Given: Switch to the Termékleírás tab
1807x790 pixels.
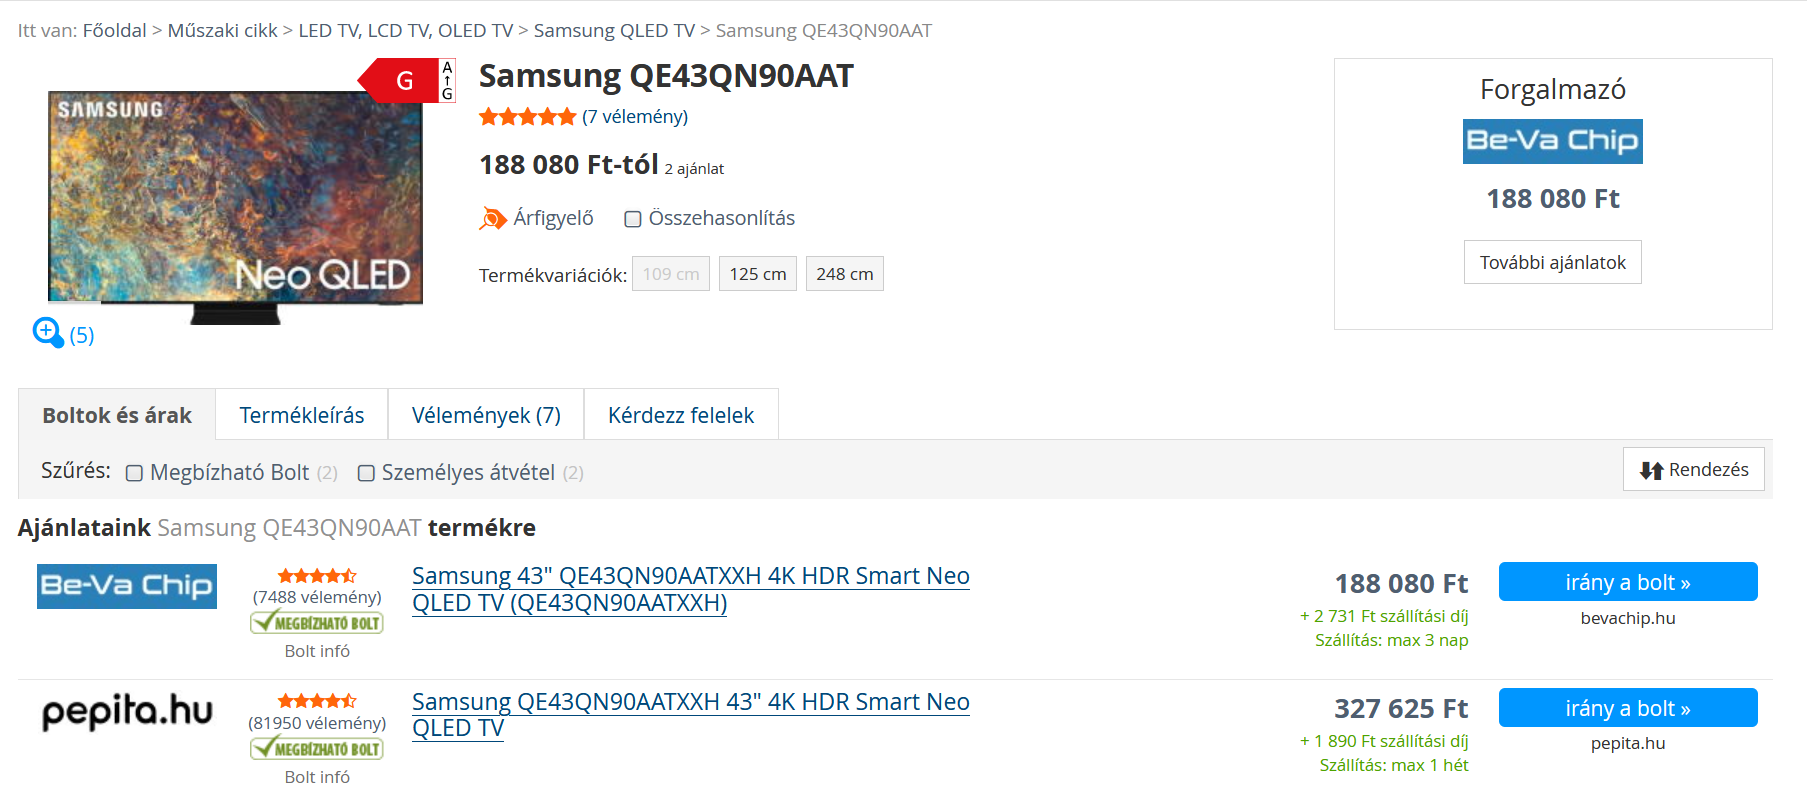Looking at the screenshot, I should click(302, 415).
